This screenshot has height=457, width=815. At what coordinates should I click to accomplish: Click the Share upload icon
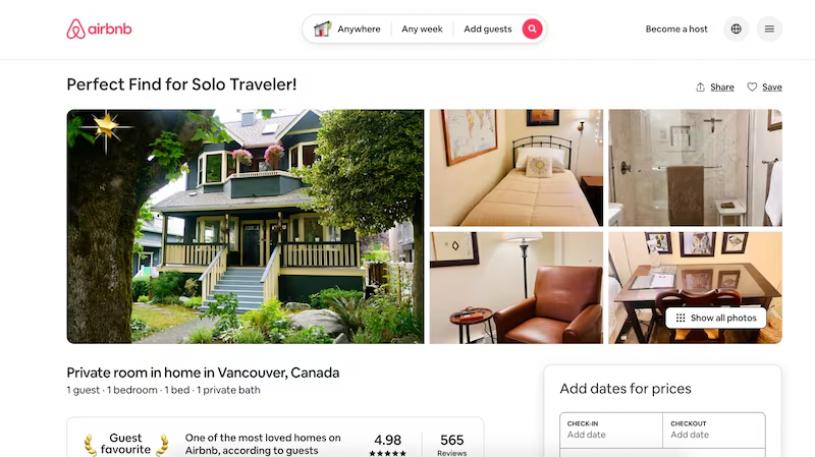[x=700, y=87]
